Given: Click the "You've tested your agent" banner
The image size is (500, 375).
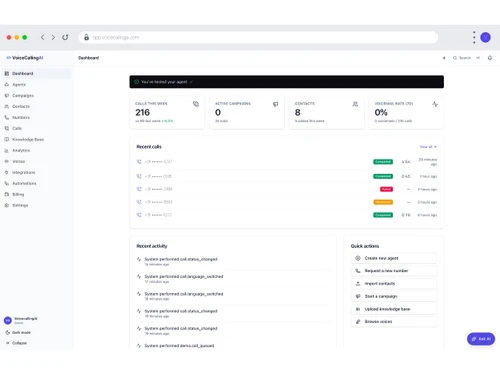Looking at the screenshot, I should tap(286, 82).
